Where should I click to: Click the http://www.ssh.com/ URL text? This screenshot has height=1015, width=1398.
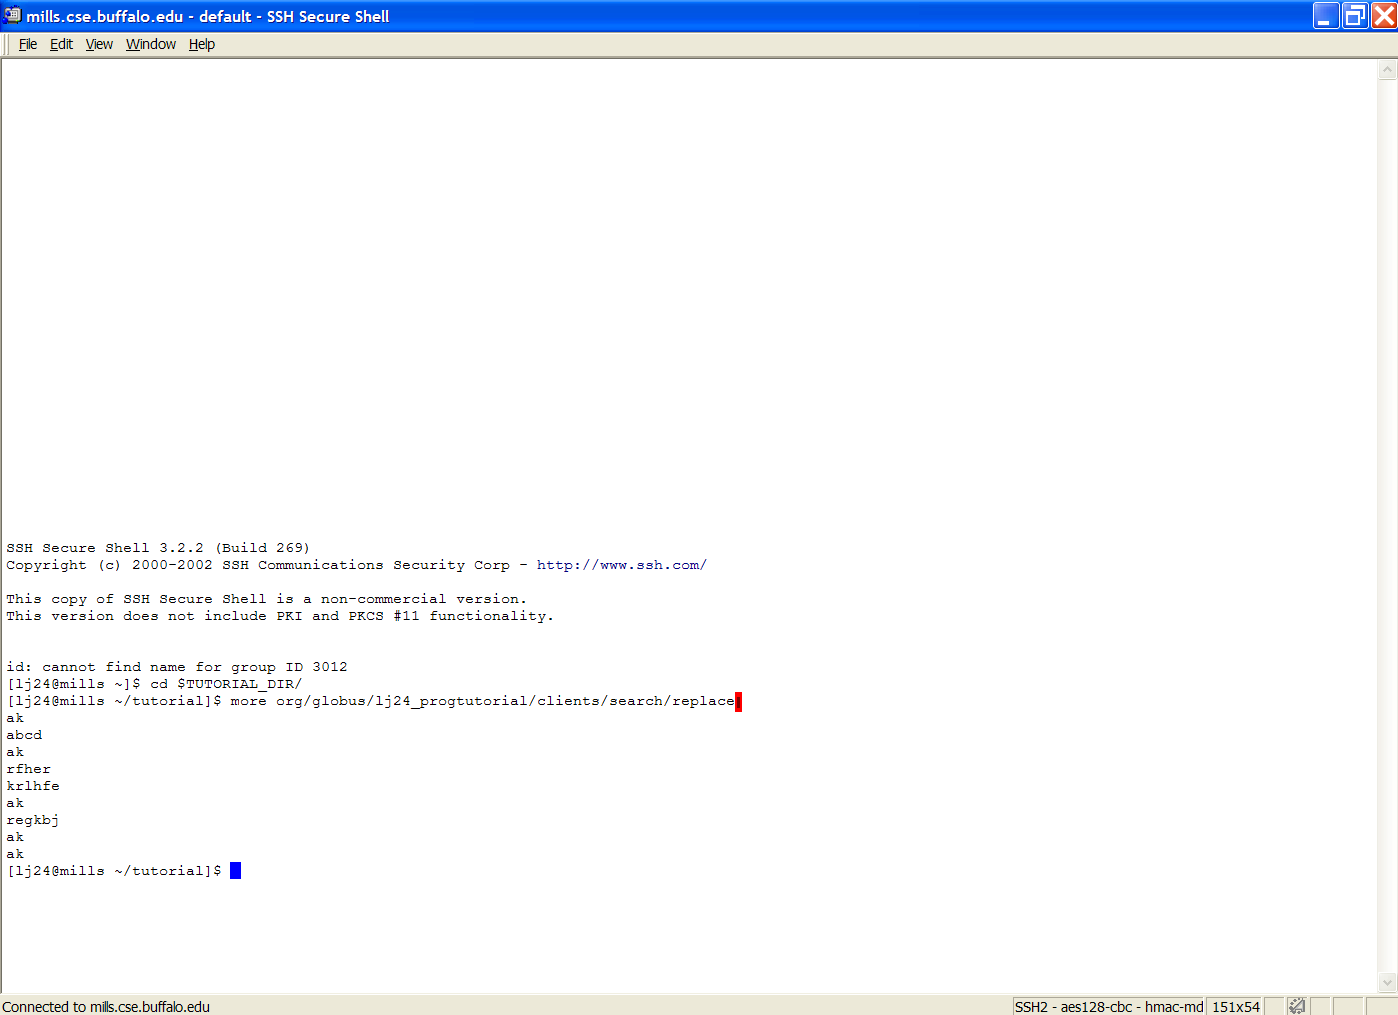[x=621, y=565]
